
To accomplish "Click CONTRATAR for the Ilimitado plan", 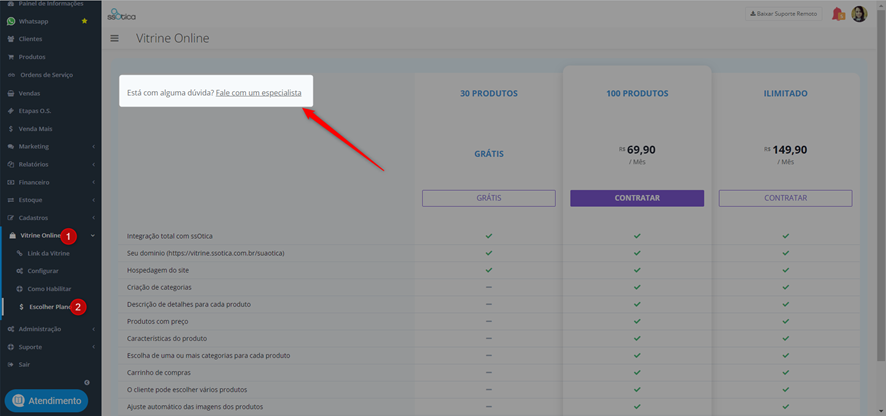I will click(x=785, y=198).
